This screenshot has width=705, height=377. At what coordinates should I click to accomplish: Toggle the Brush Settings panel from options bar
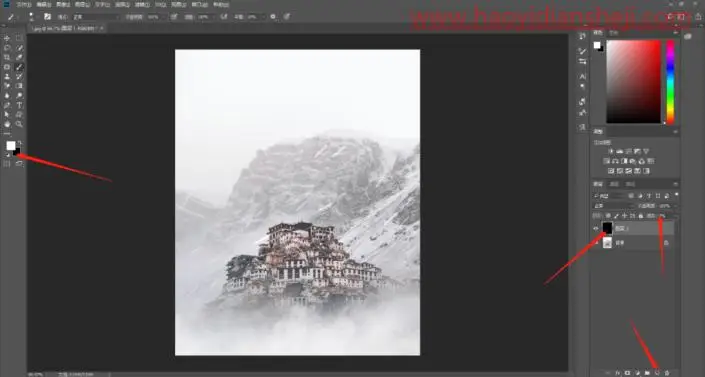(47, 17)
